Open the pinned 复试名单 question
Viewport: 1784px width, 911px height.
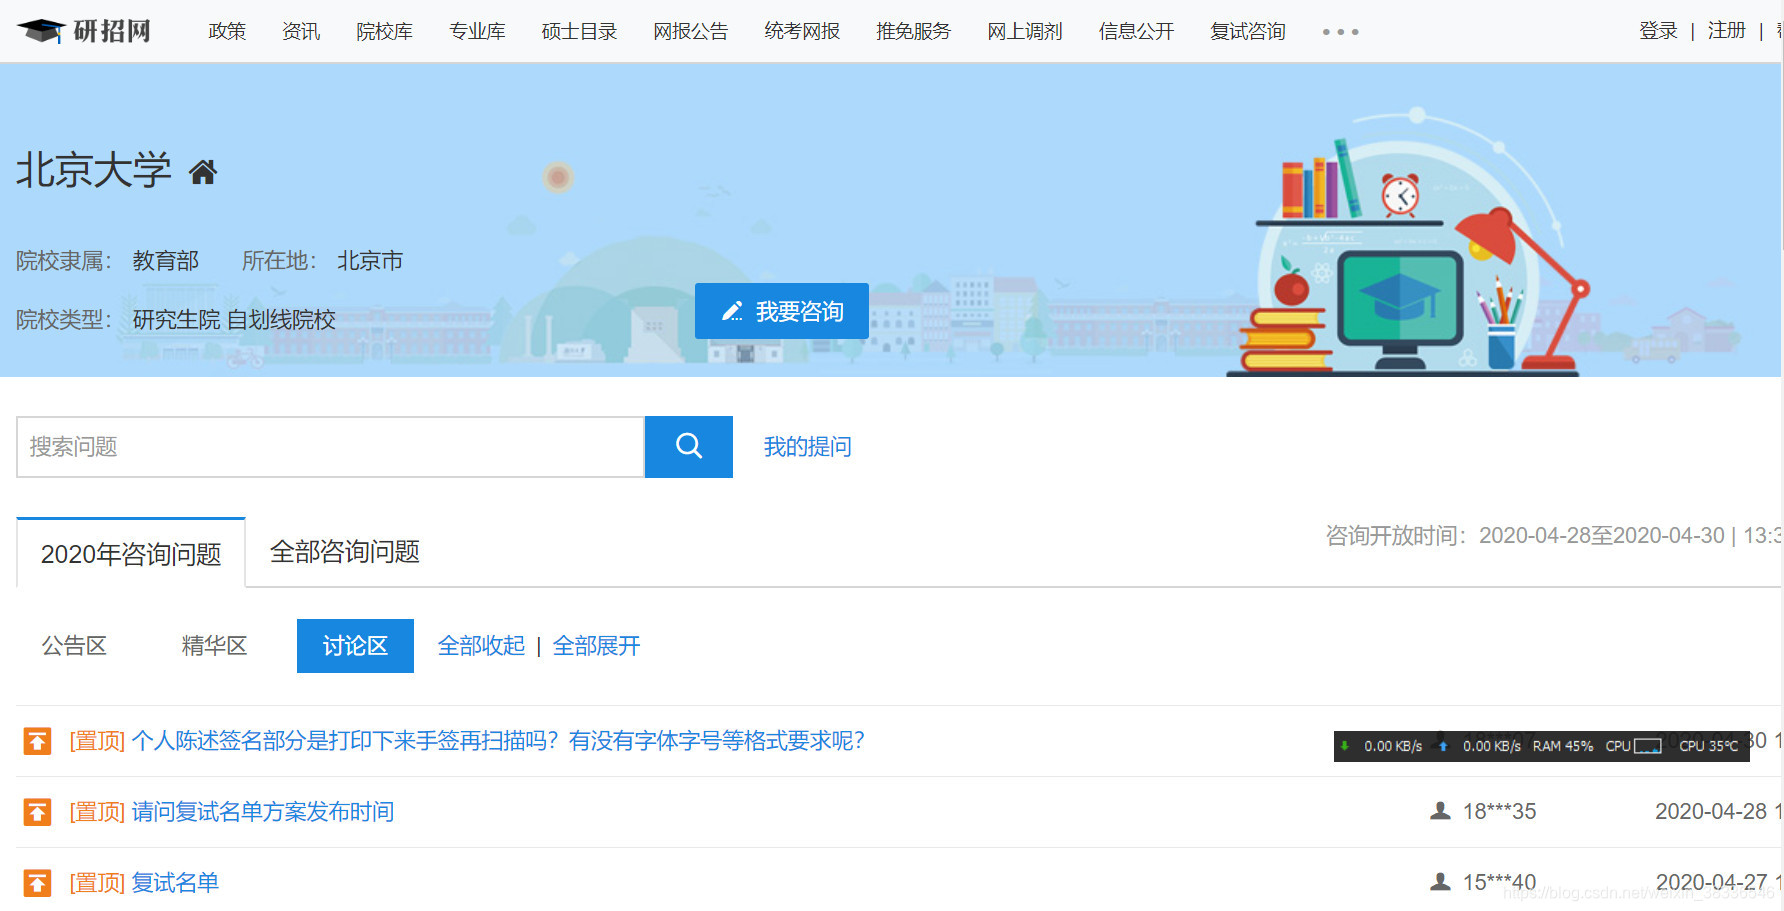(x=175, y=883)
